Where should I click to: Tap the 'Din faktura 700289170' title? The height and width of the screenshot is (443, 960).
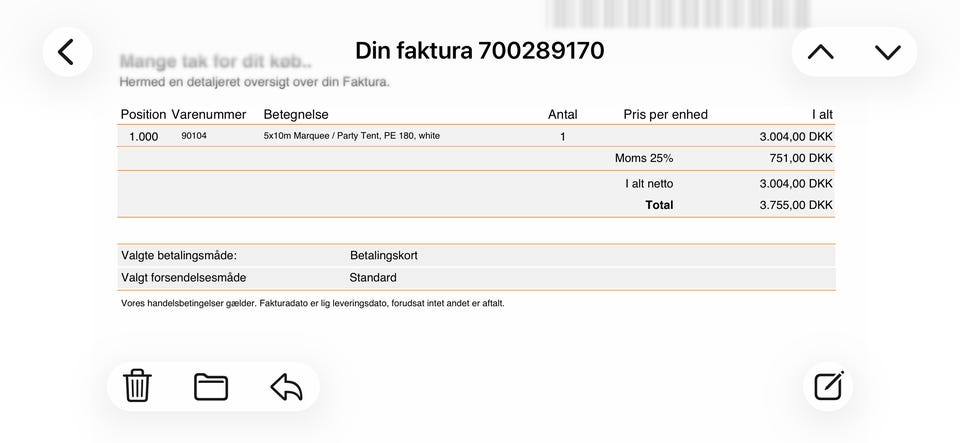(x=479, y=51)
